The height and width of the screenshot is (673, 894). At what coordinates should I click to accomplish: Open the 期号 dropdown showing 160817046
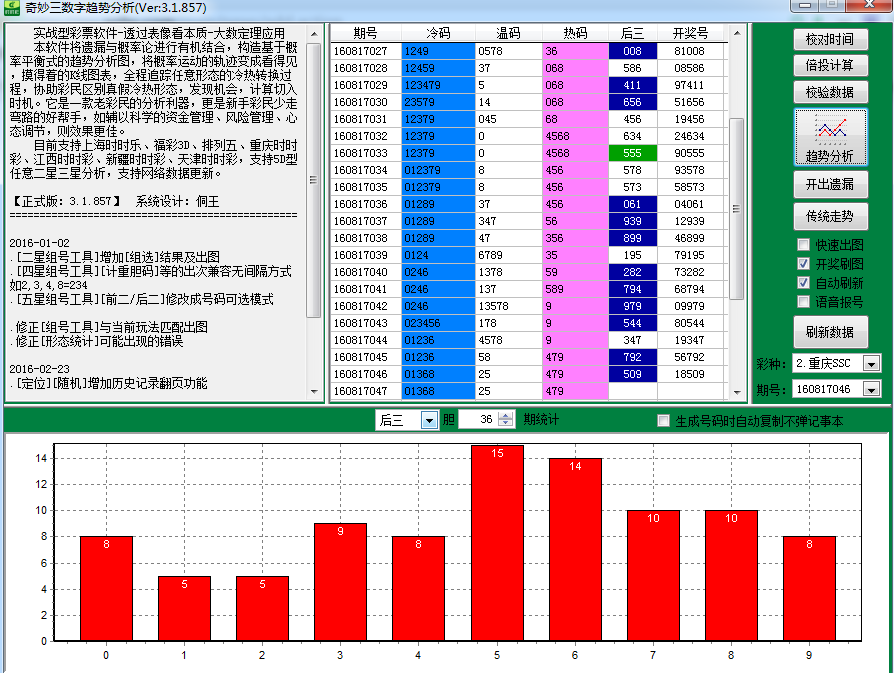(x=871, y=390)
